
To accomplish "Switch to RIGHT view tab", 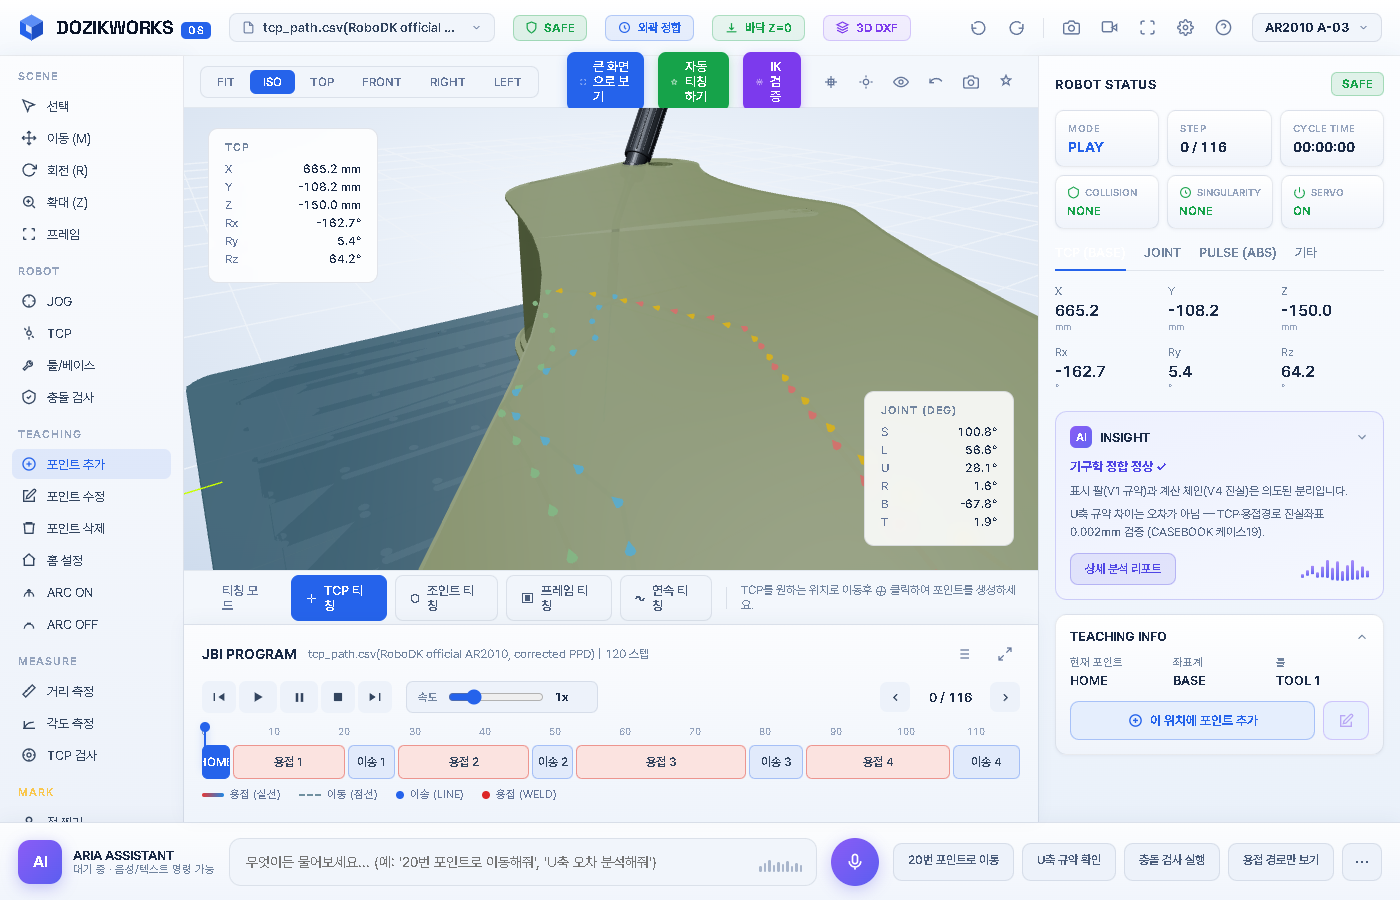I will [x=448, y=82].
